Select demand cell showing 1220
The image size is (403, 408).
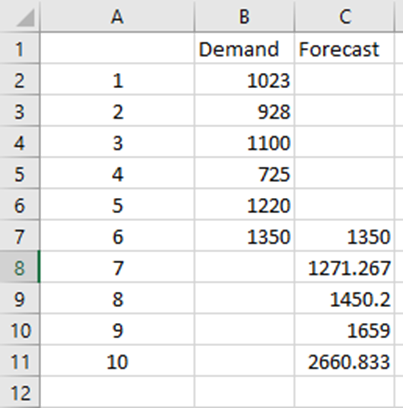(244, 205)
